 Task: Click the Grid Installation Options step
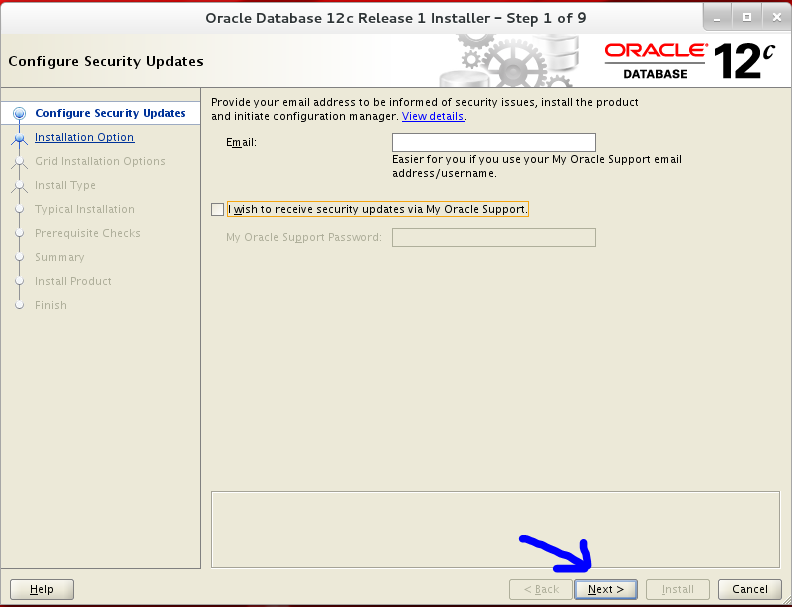100,161
